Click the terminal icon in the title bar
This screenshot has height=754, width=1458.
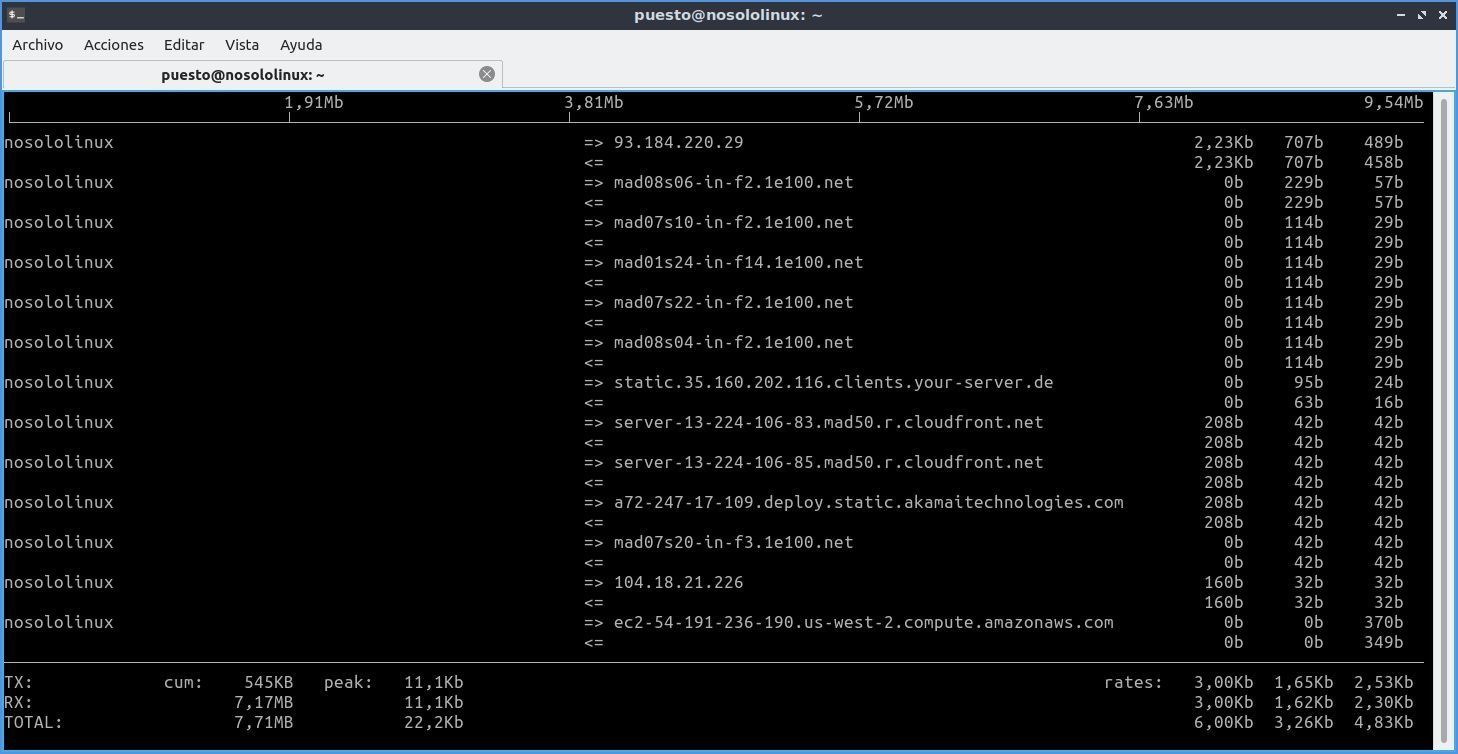[x=16, y=15]
